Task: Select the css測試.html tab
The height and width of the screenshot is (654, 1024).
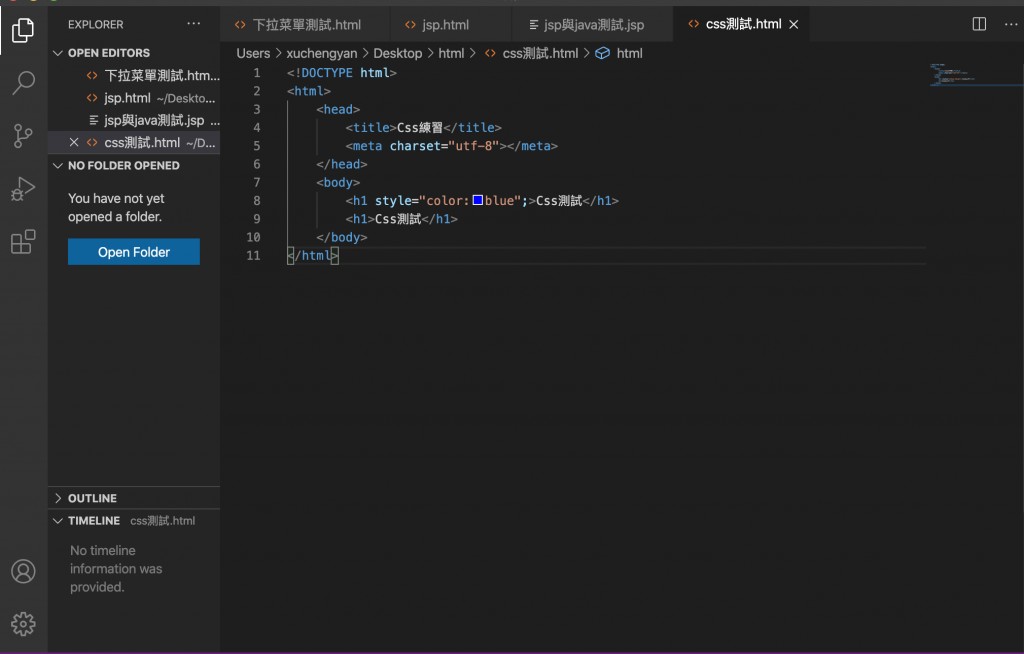Action: [743, 24]
